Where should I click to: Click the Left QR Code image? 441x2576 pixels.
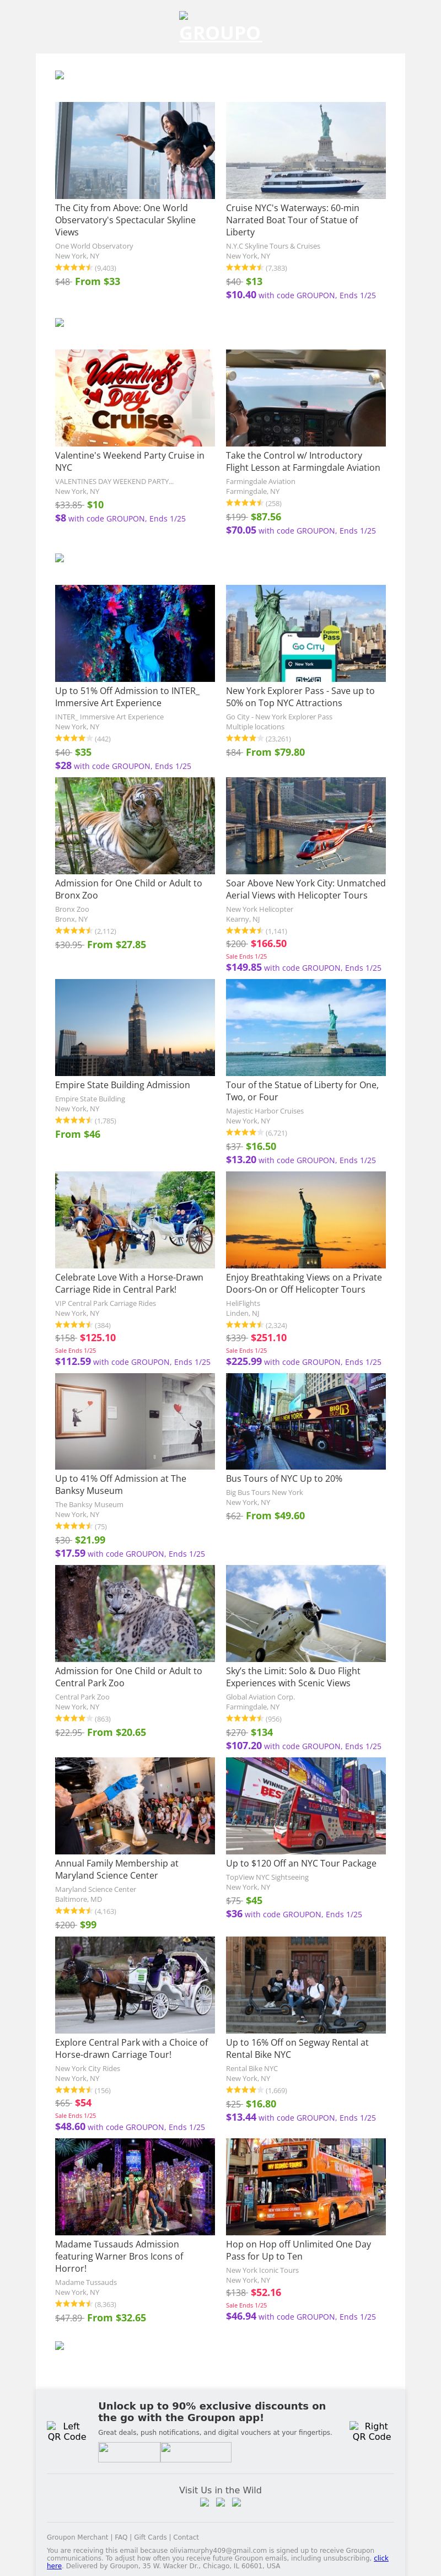67,2431
